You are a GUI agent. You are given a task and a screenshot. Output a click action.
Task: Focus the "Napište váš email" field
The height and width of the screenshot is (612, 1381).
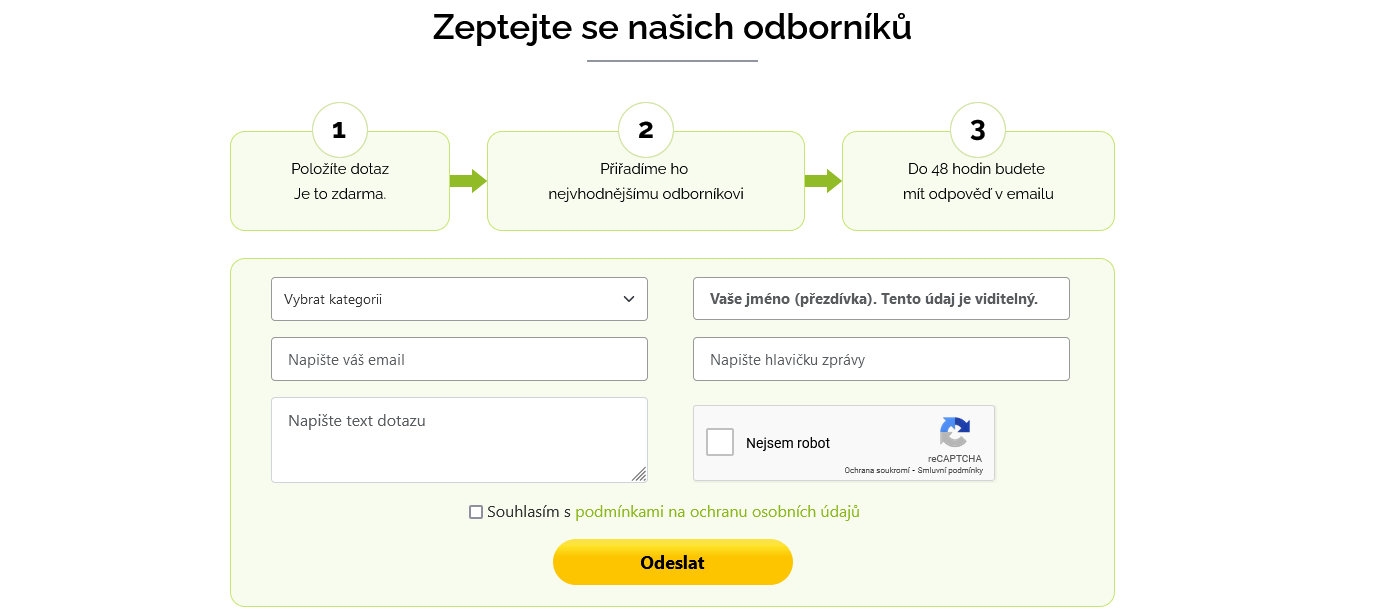click(x=459, y=359)
